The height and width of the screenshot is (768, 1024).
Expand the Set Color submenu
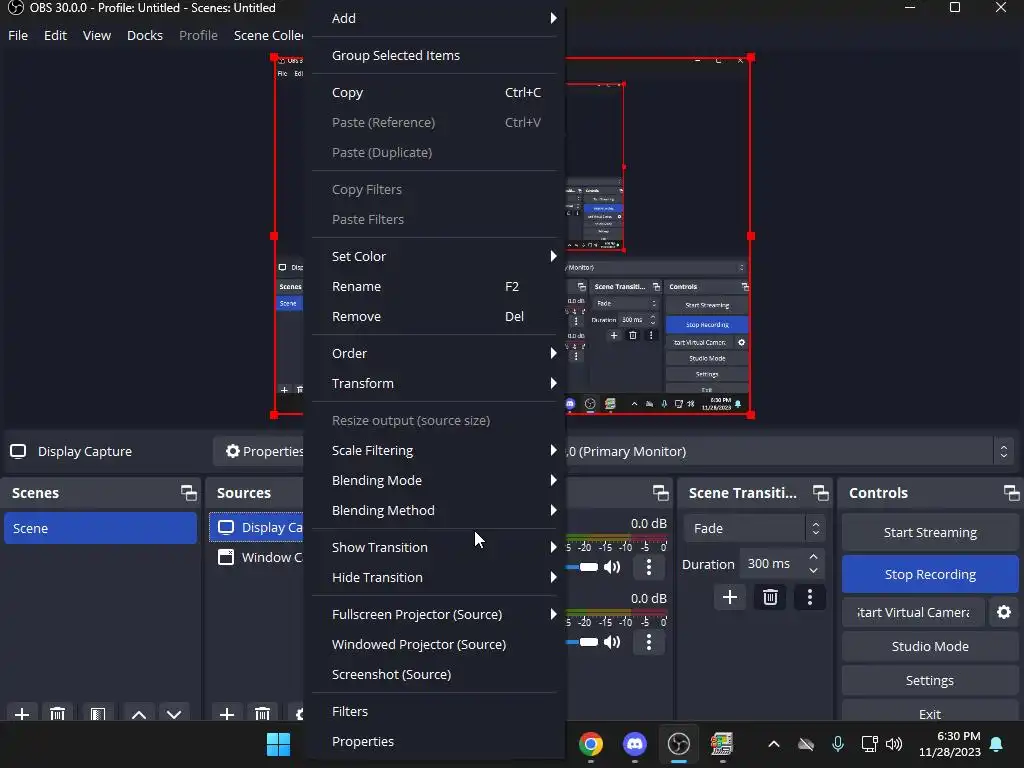(x=435, y=256)
